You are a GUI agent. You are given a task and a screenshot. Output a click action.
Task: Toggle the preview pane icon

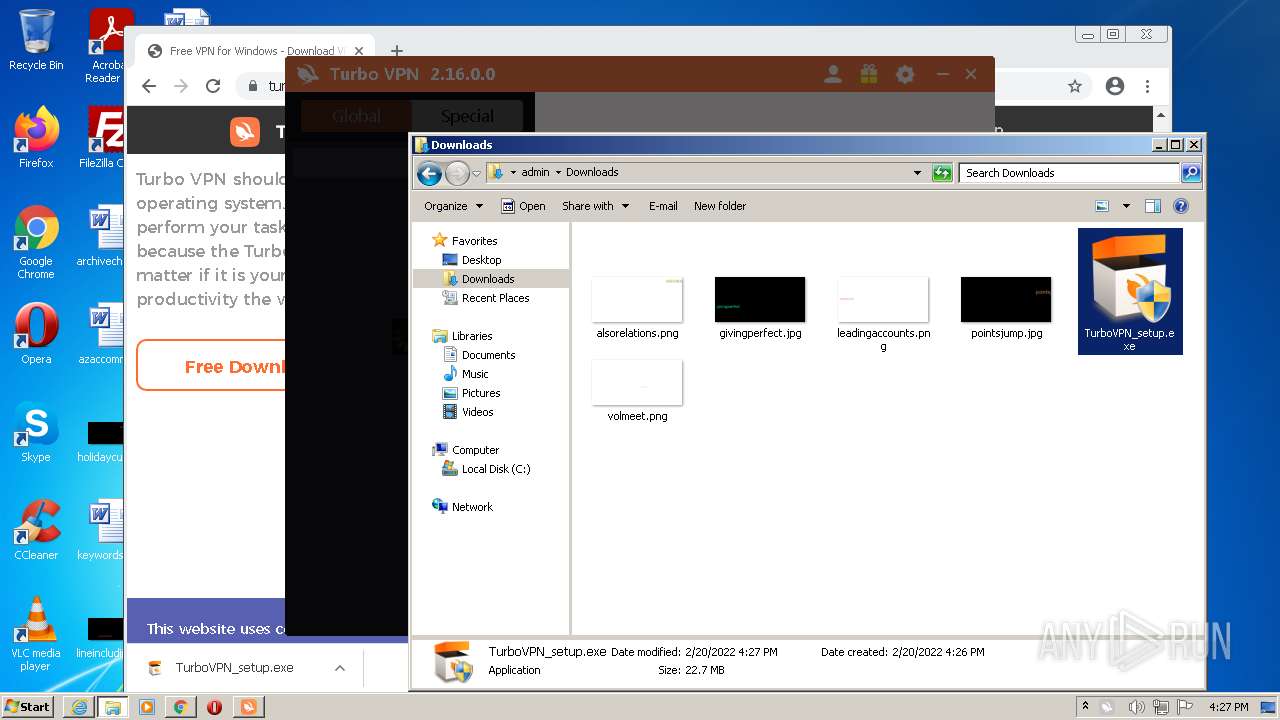click(x=1153, y=206)
